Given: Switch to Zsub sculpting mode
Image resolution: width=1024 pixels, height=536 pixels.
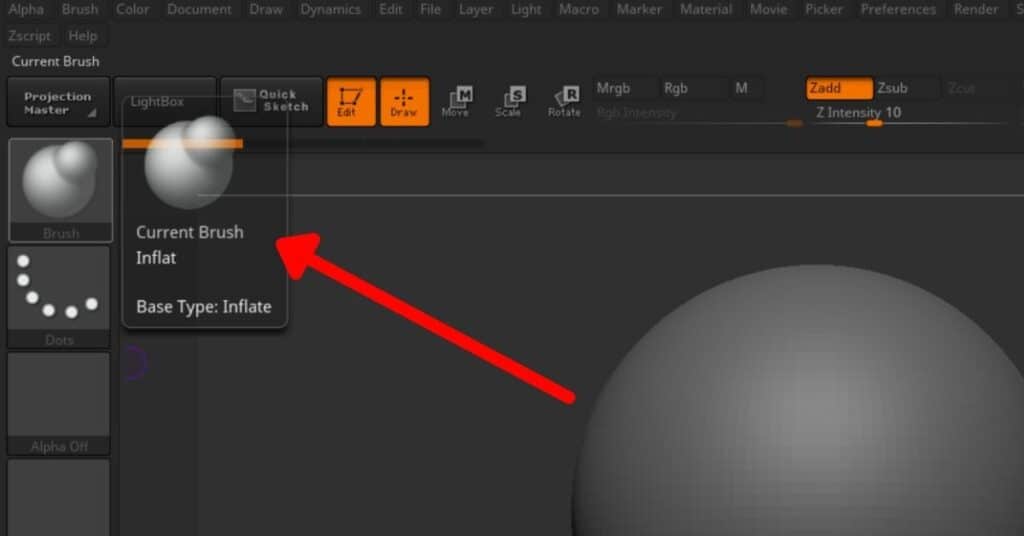Looking at the screenshot, I should coord(906,88).
